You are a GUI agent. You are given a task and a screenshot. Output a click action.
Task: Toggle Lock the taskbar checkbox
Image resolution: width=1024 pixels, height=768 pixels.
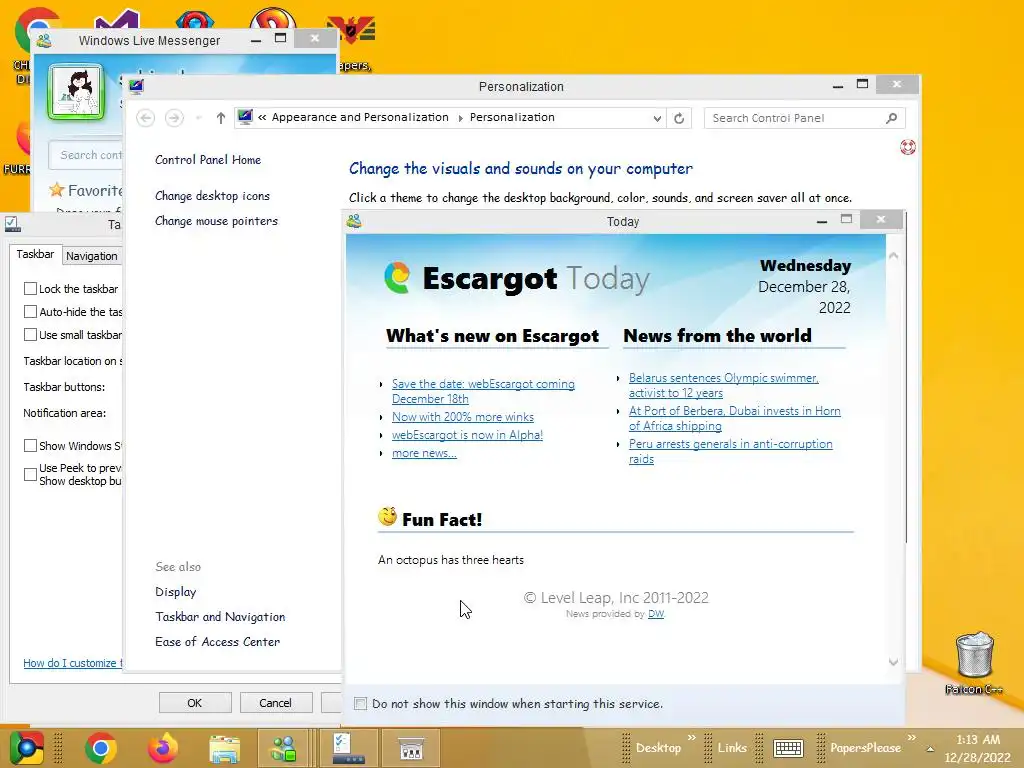coord(30,289)
